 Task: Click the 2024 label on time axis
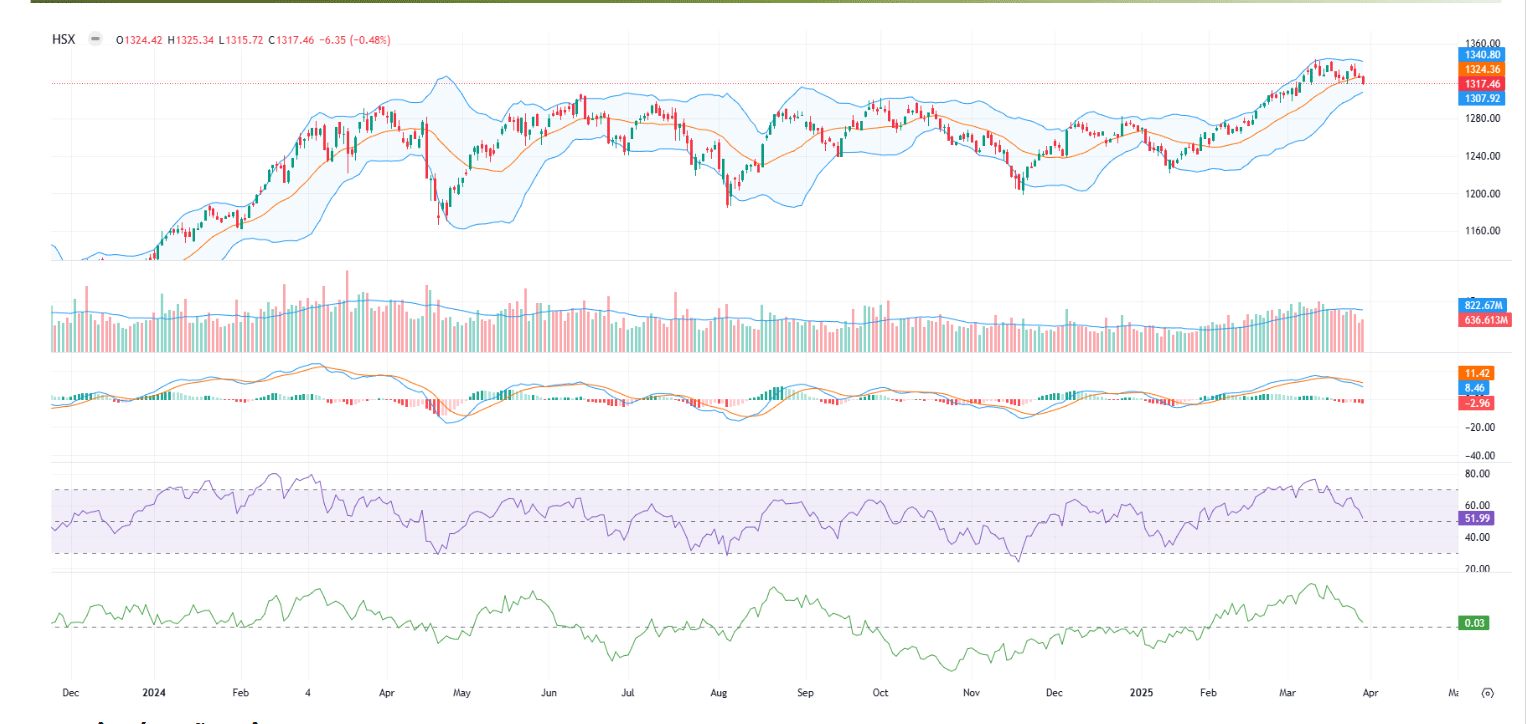tap(155, 692)
